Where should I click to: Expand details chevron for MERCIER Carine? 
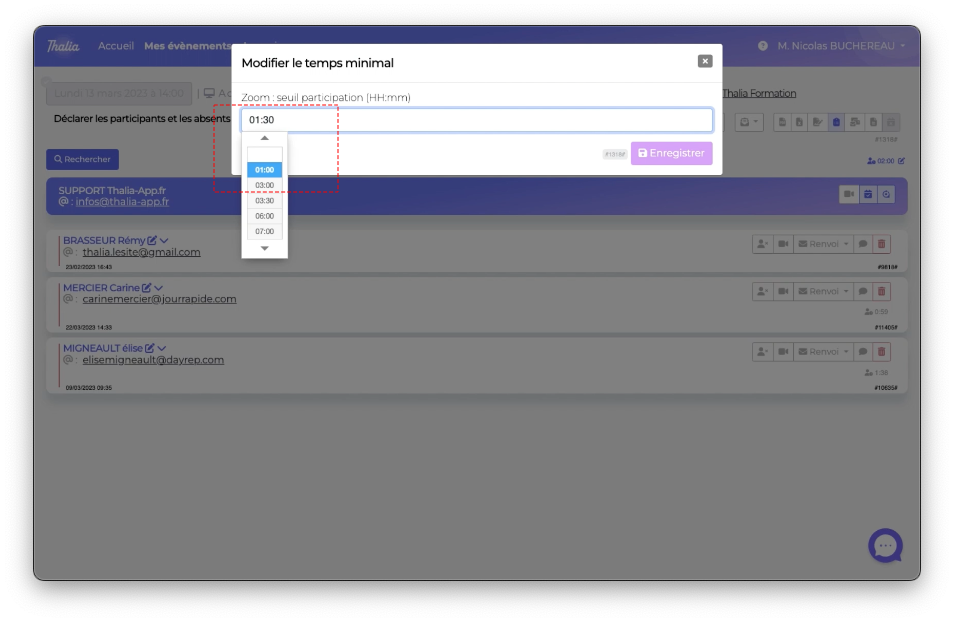pyautogui.click(x=159, y=288)
